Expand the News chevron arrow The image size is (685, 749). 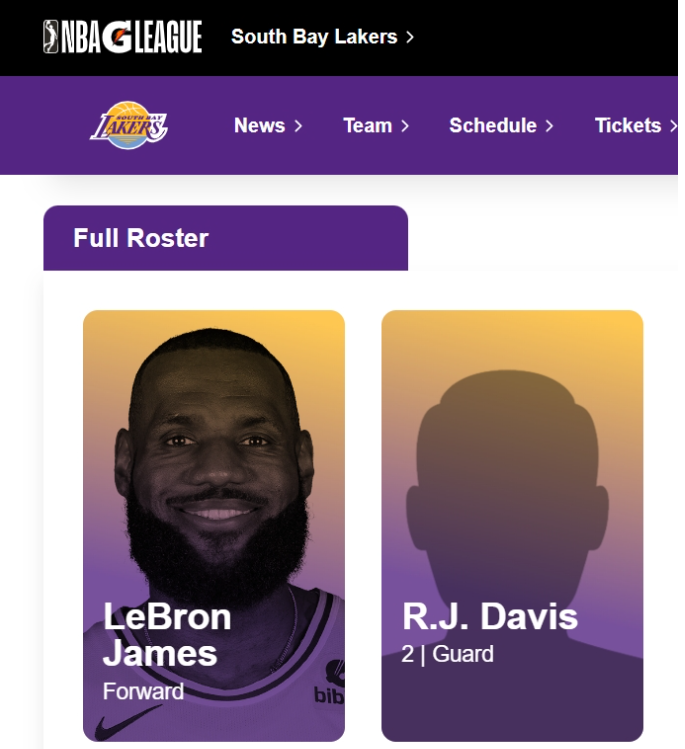click(x=298, y=126)
